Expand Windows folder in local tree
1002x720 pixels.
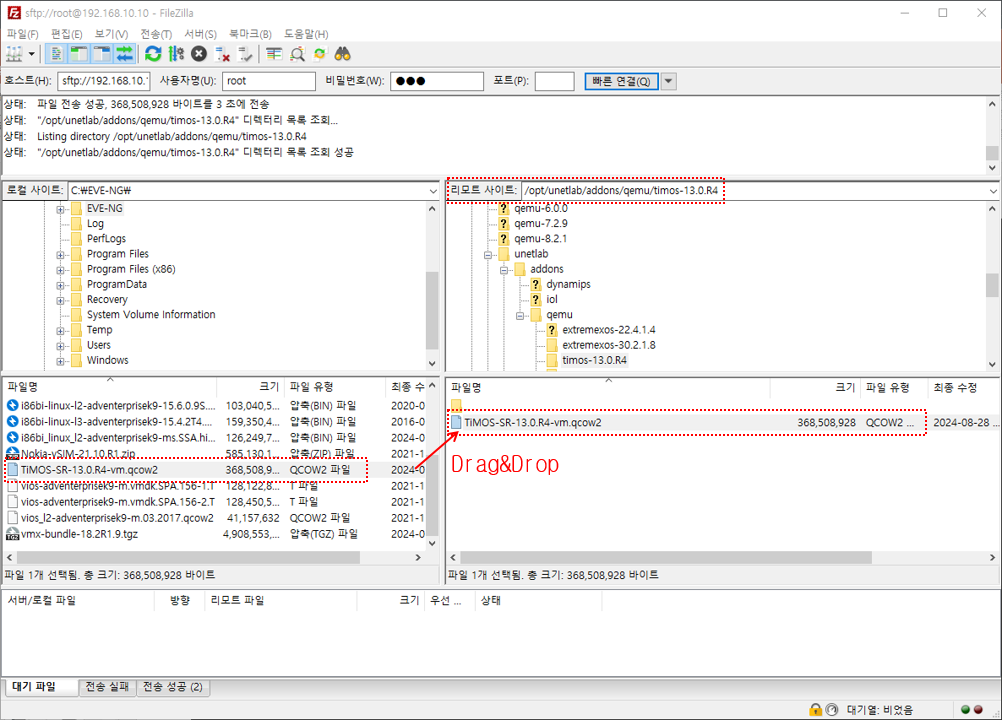click(60, 361)
